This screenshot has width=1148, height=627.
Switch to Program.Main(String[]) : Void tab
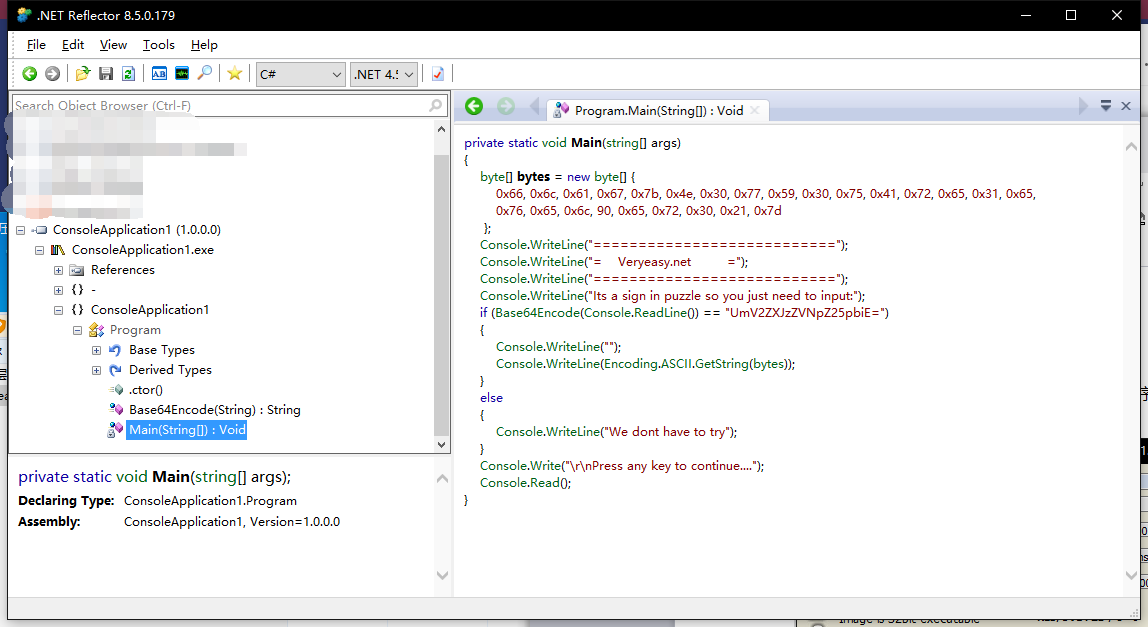[x=658, y=111]
